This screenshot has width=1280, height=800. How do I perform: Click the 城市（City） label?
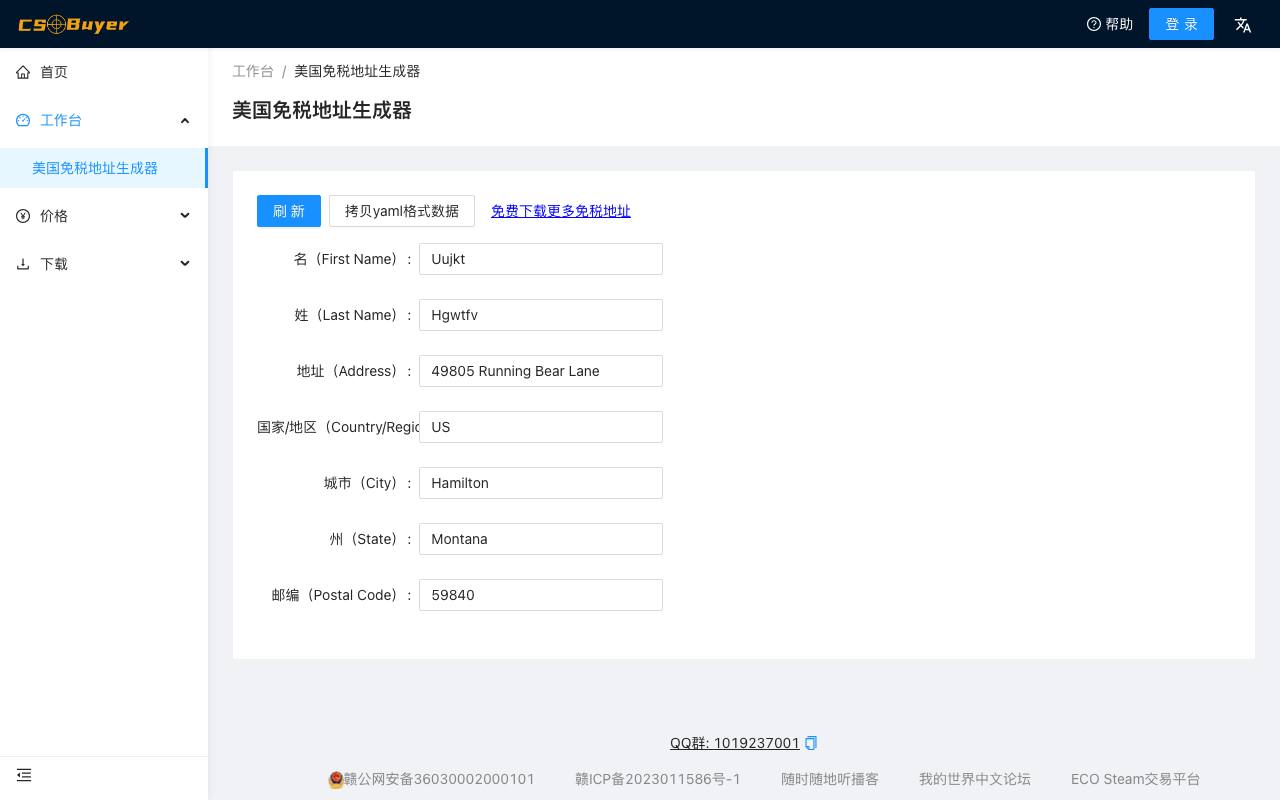(x=368, y=483)
